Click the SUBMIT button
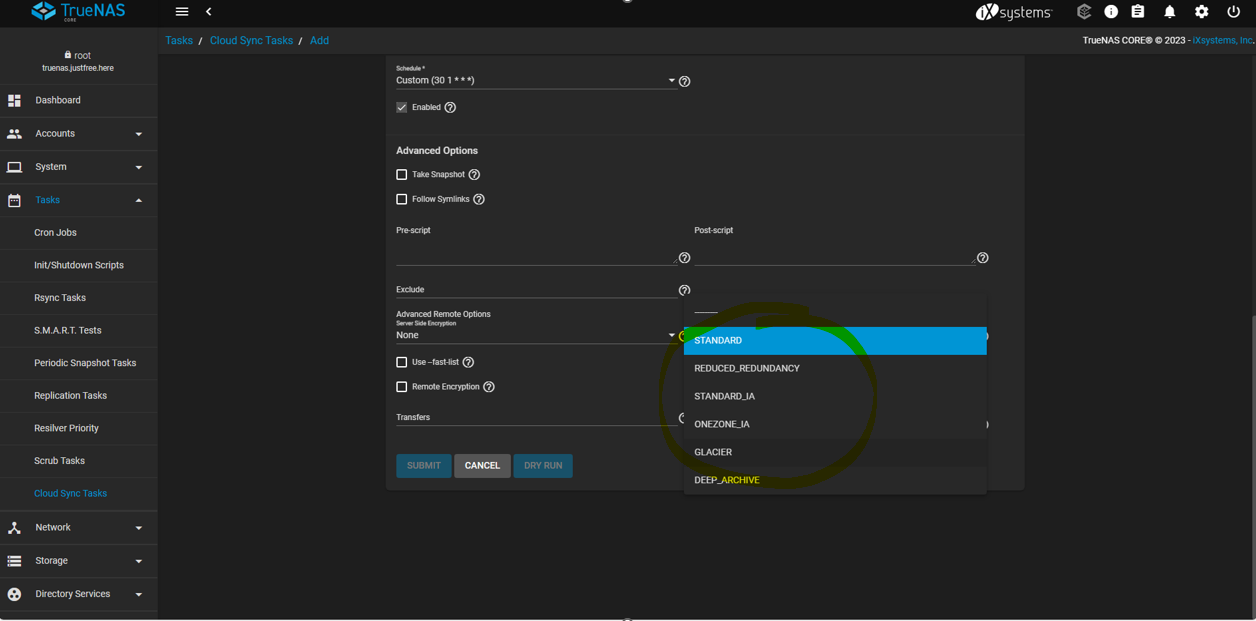 point(424,466)
